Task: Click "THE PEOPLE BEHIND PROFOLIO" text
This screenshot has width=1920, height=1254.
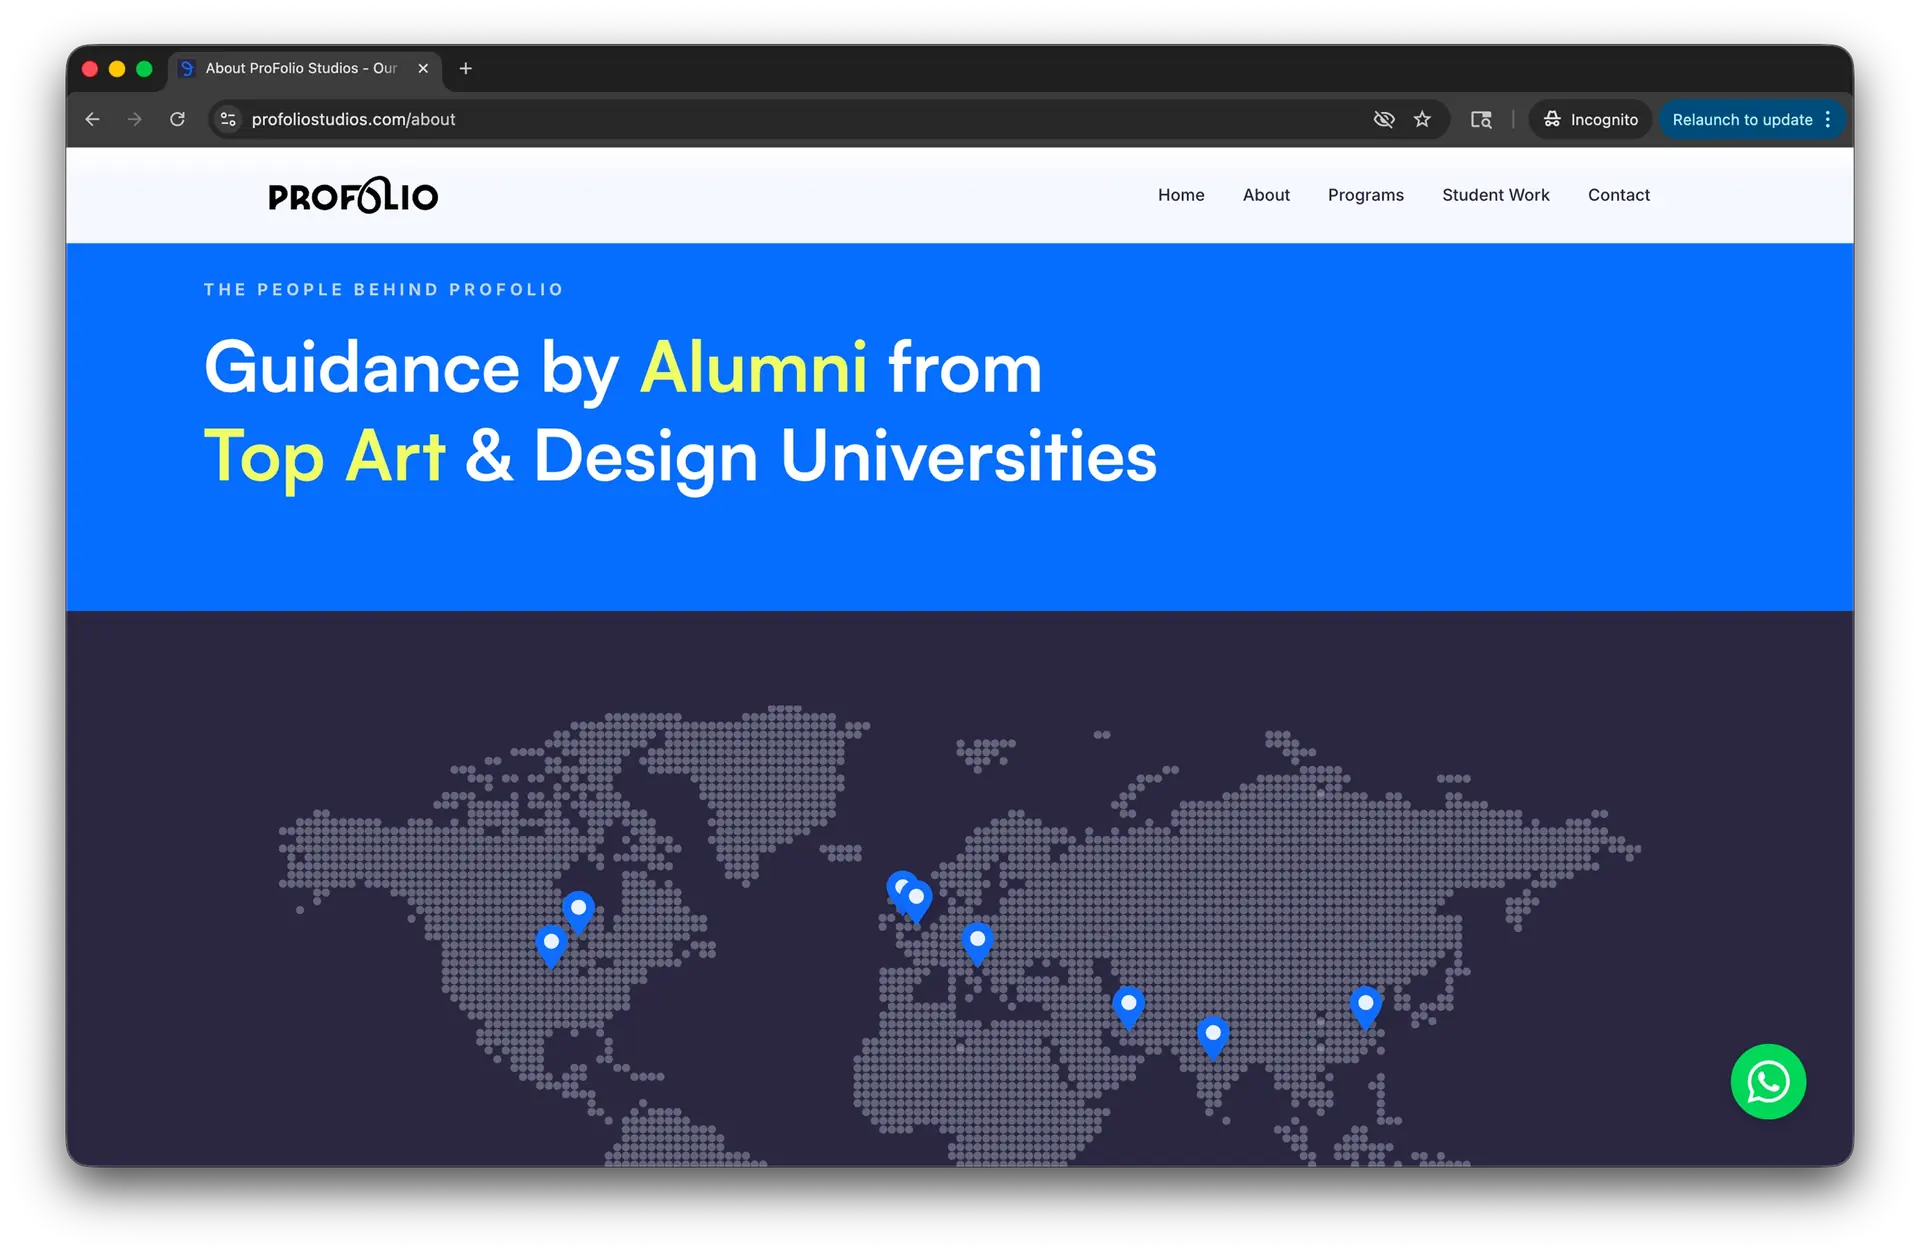Action: tap(383, 289)
